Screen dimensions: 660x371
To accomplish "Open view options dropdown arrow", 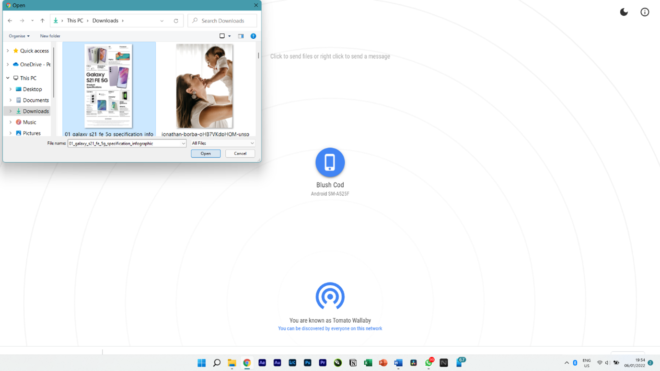I will click(x=229, y=36).
